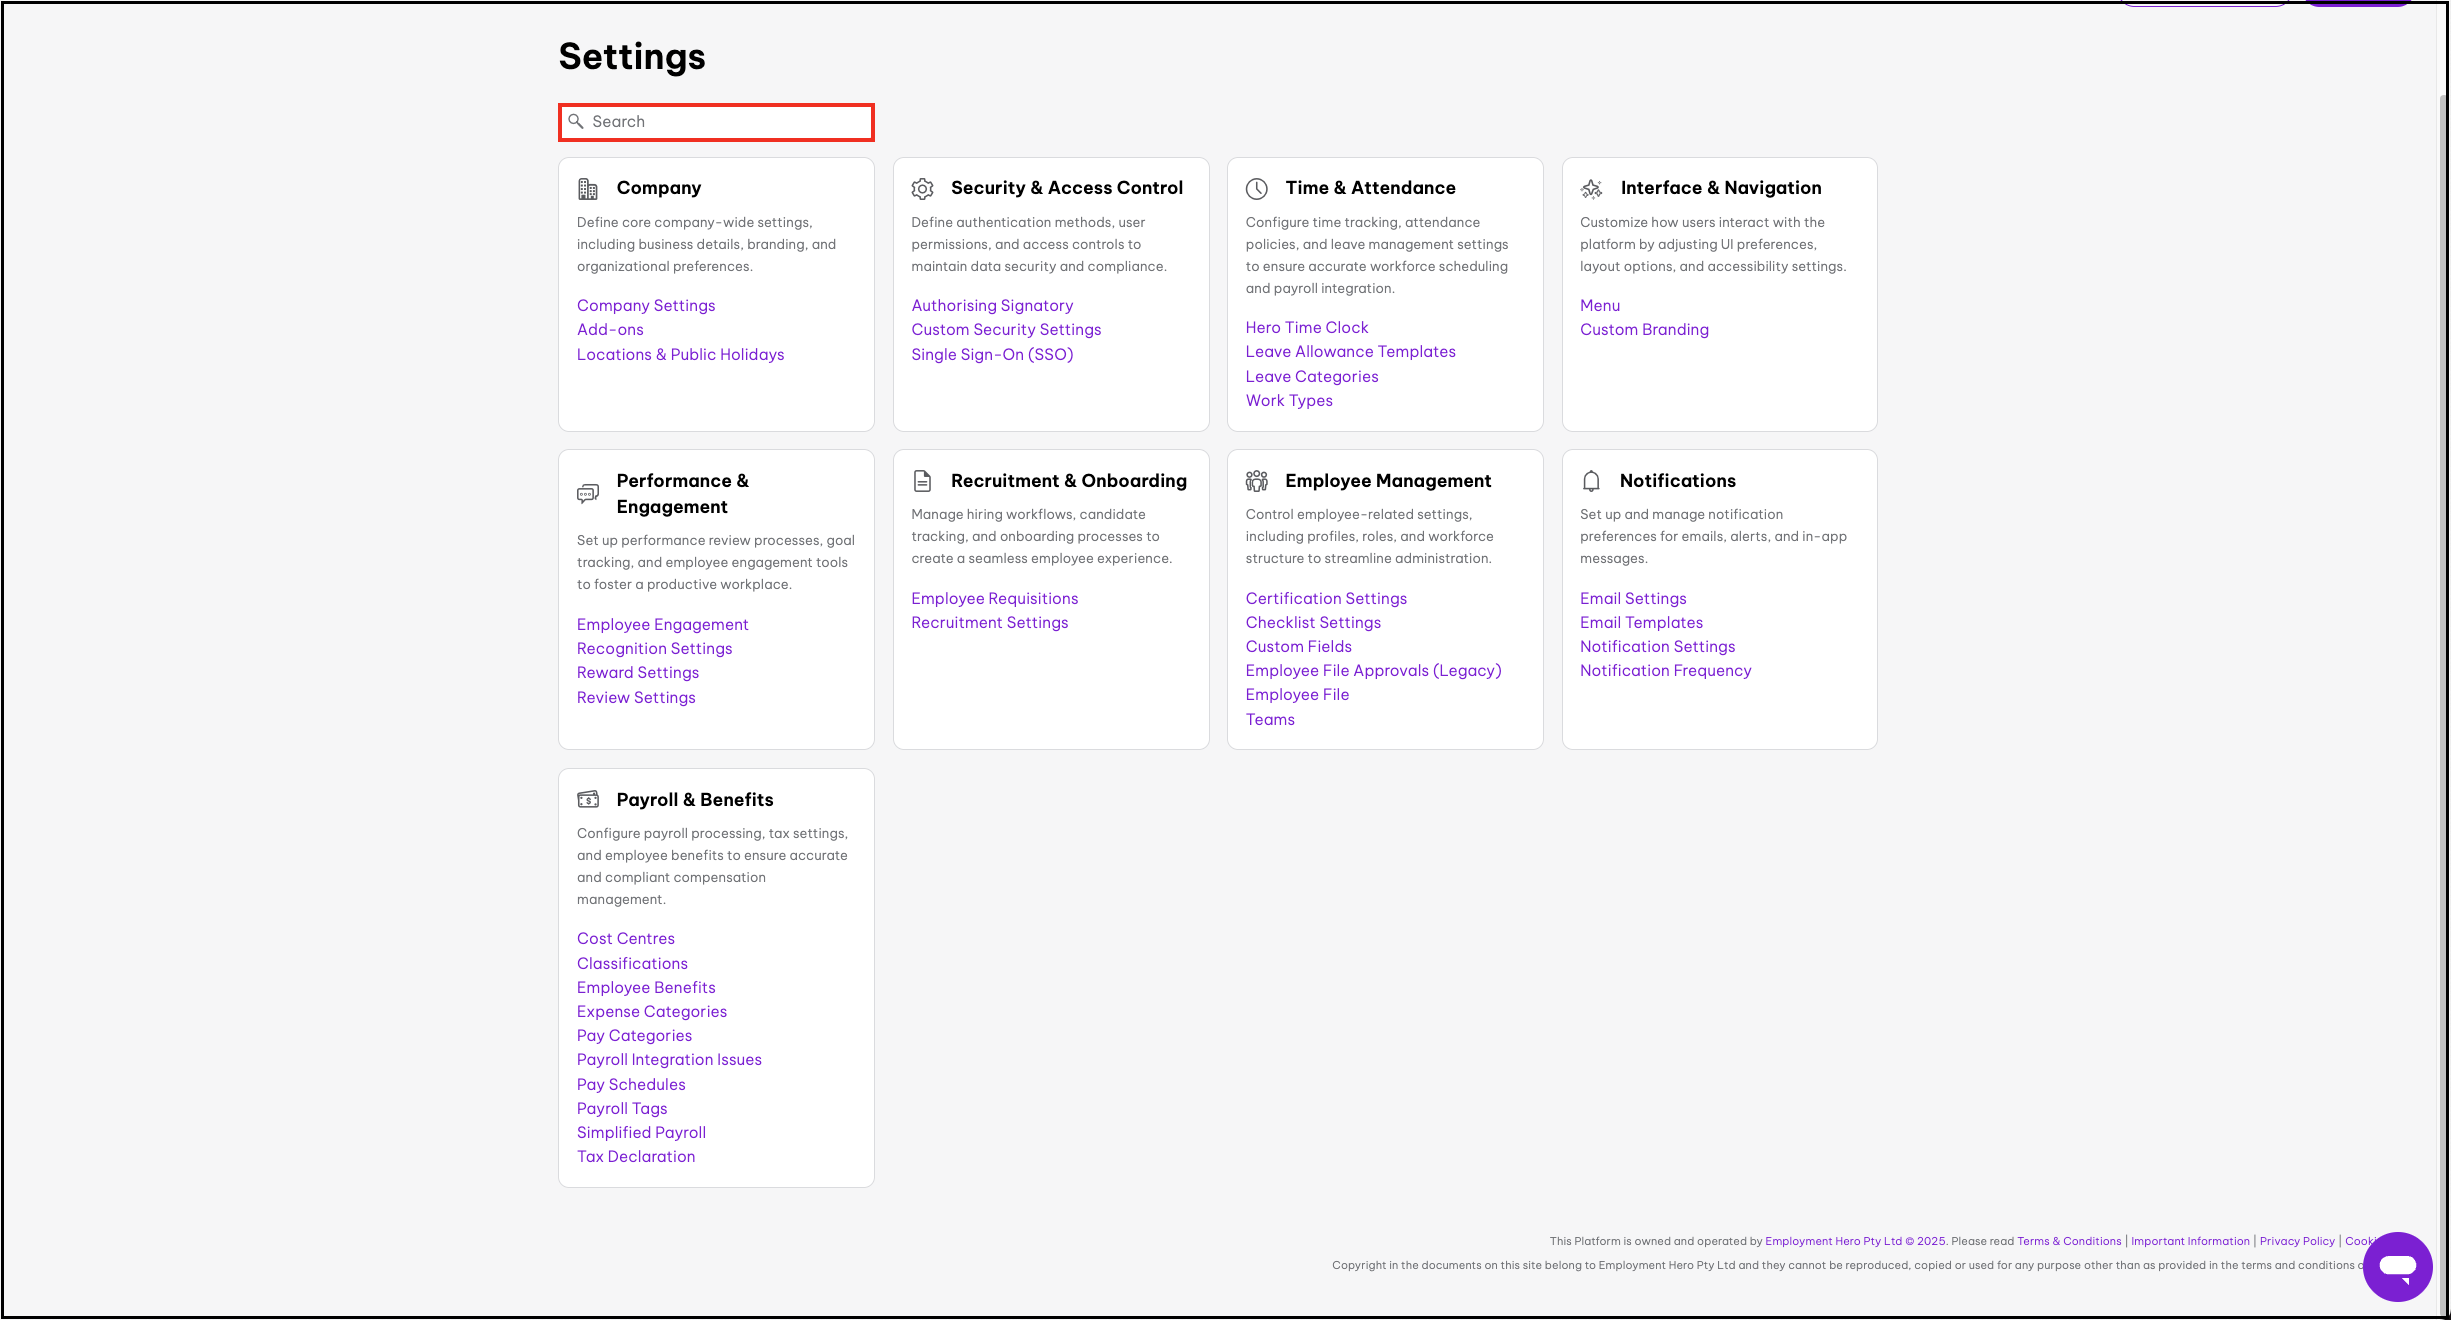This screenshot has height=1320, width=2451.
Task: Click the Security & Access Control gear icon
Action: (x=922, y=187)
